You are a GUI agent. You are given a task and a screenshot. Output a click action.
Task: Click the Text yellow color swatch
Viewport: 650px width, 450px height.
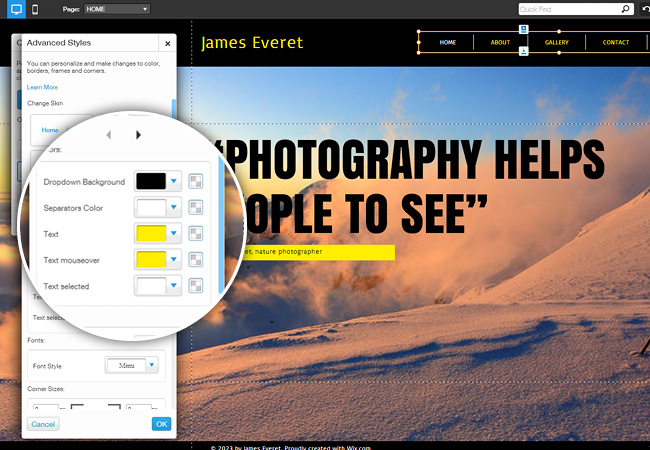[x=151, y=234]
